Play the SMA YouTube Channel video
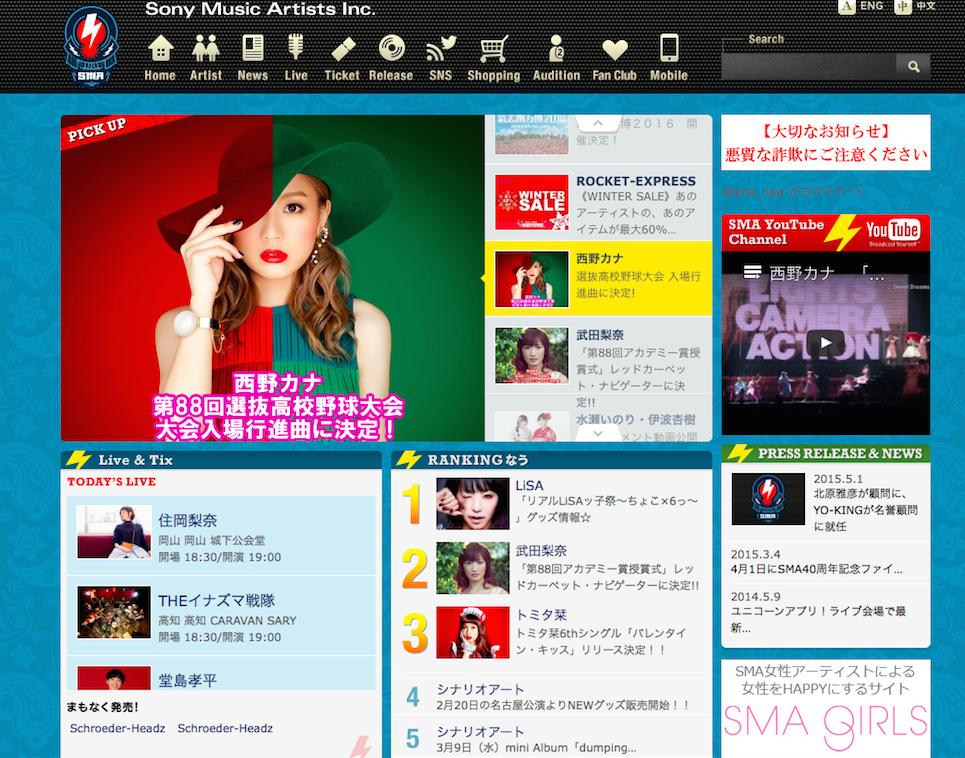 click(826, 343)
